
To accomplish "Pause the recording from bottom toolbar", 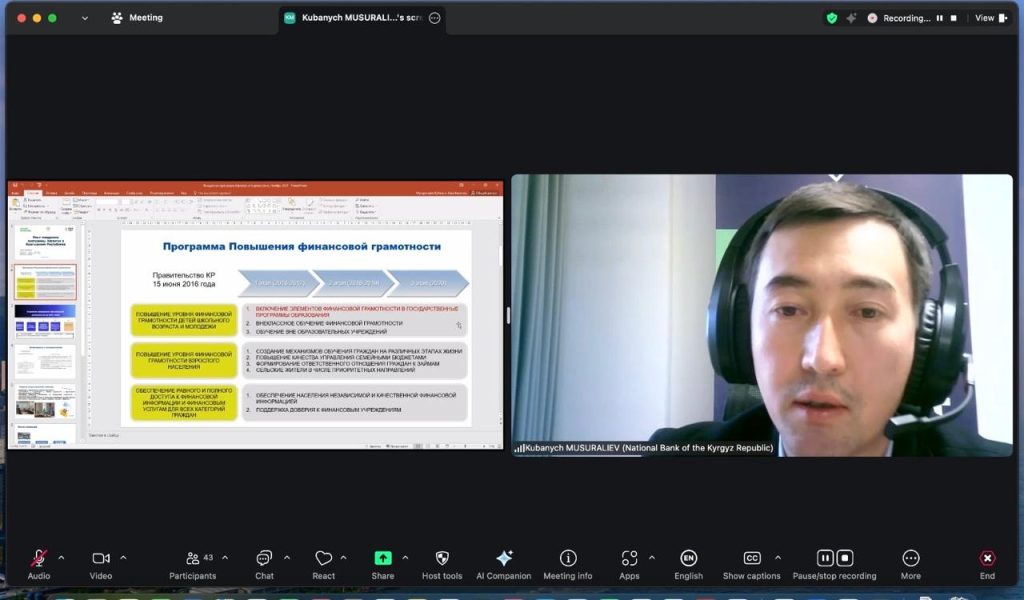I will pos(825,559).
